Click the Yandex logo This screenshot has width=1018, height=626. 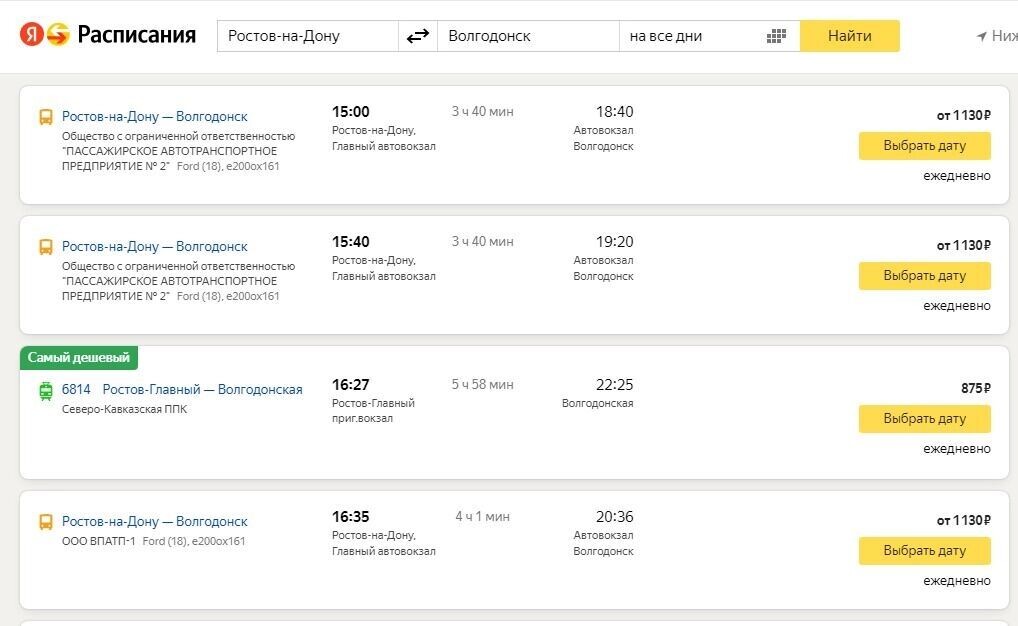[x=32, y=33]
